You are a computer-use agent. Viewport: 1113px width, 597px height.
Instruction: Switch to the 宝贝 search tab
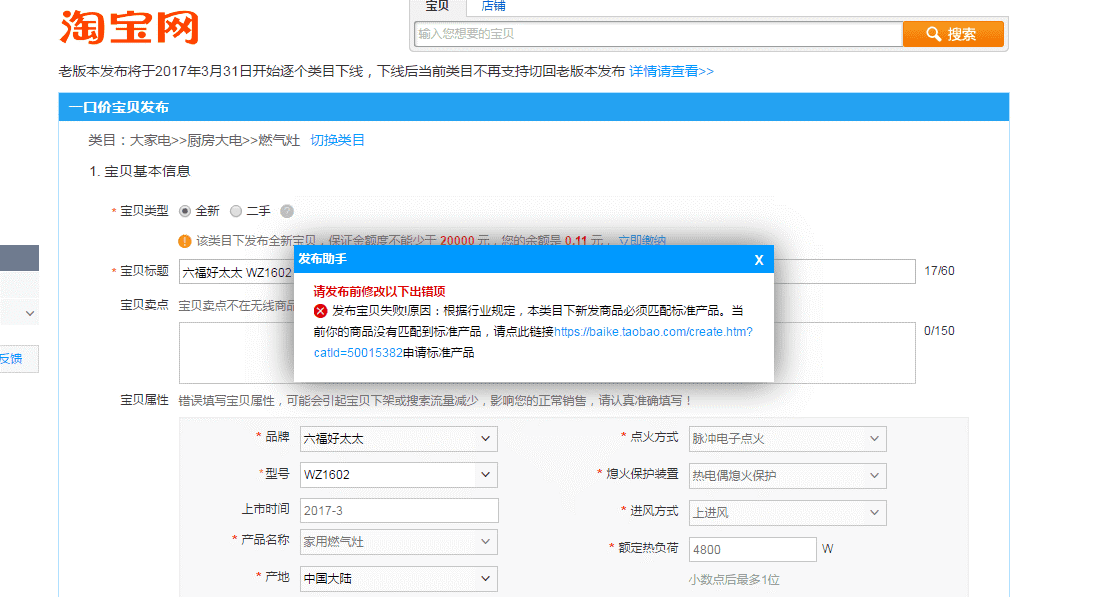[x=437, y=6]
